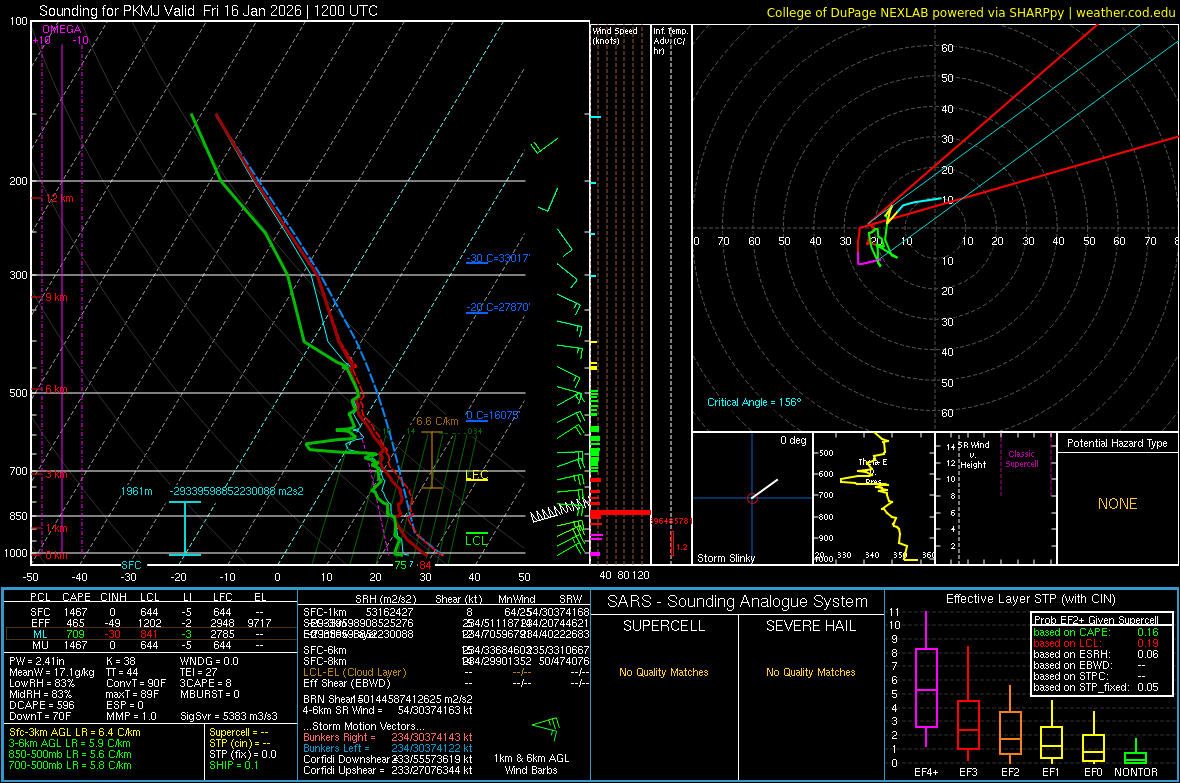Screen dimensions: 1180x783
Task: Click the Storm Slinky label
Action: 725,558
